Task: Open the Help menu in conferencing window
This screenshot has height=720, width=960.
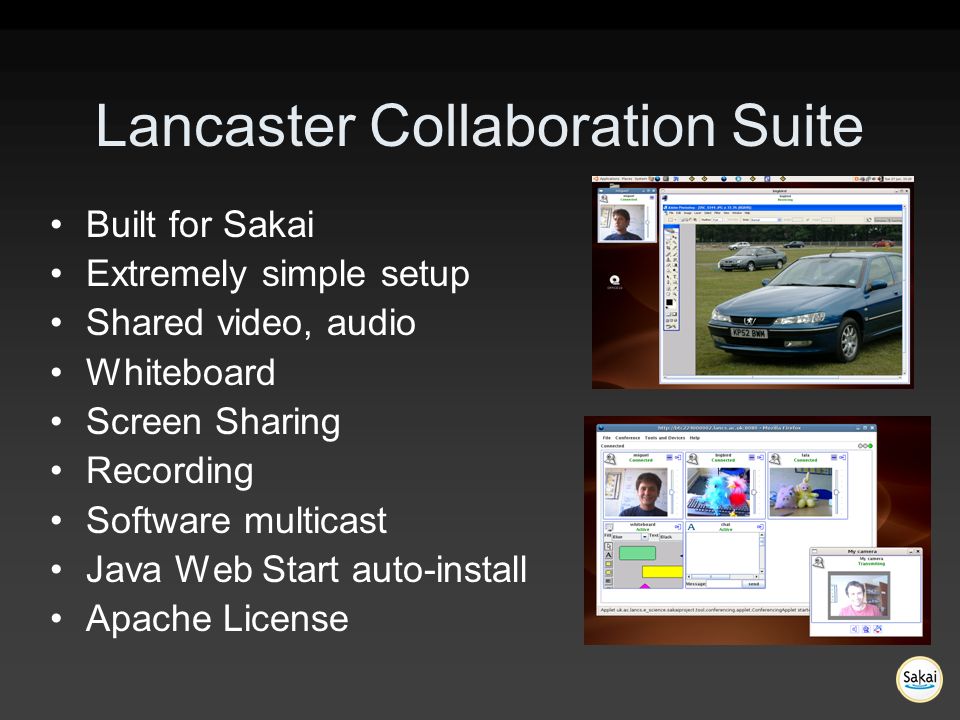Action: [x=695, y=438]
